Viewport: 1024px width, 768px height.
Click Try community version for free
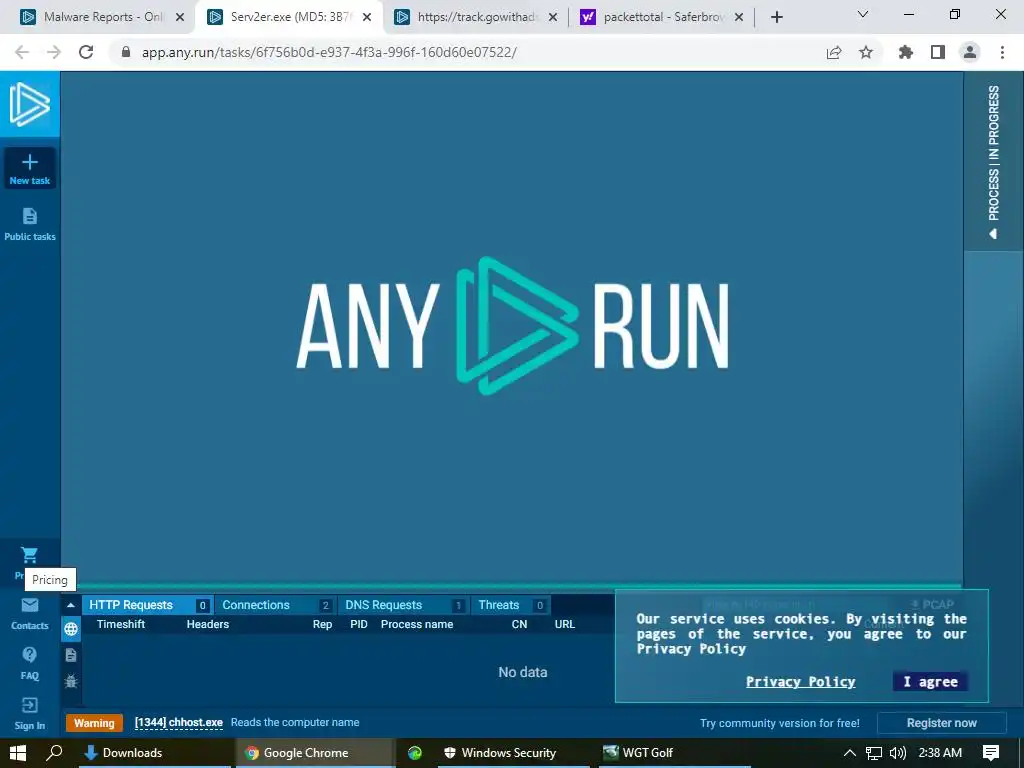(779, 723)
